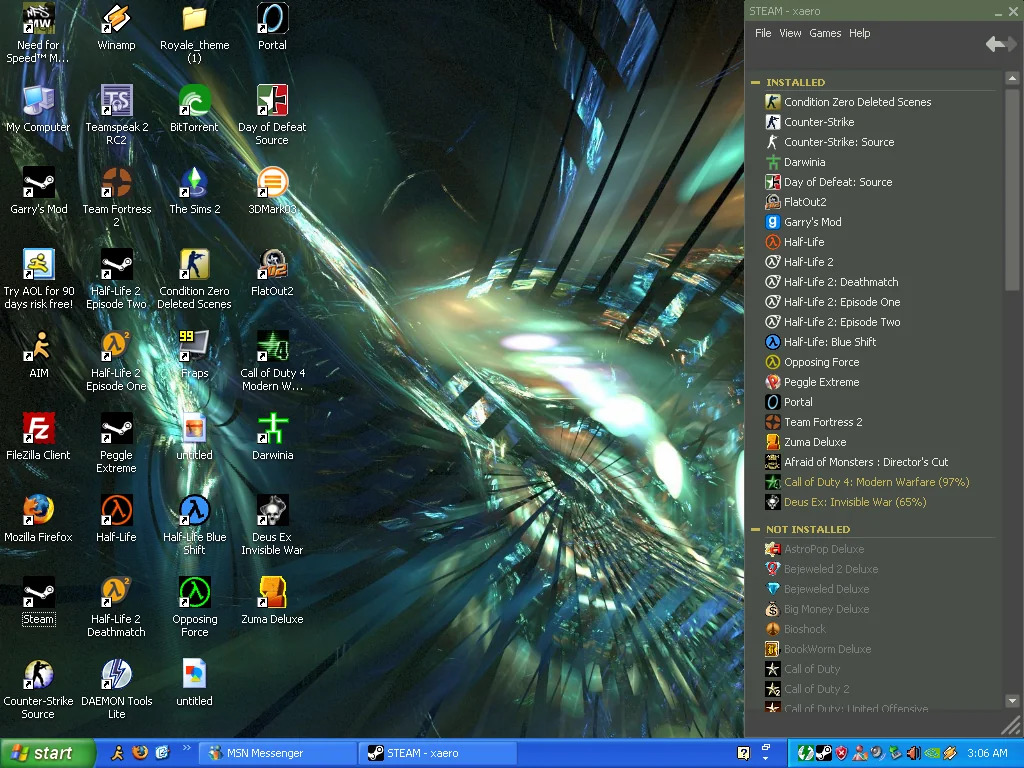This screenshot has width=1024, height=768.
Task: Click the Windows Start button
Action: tap(47, 753)
